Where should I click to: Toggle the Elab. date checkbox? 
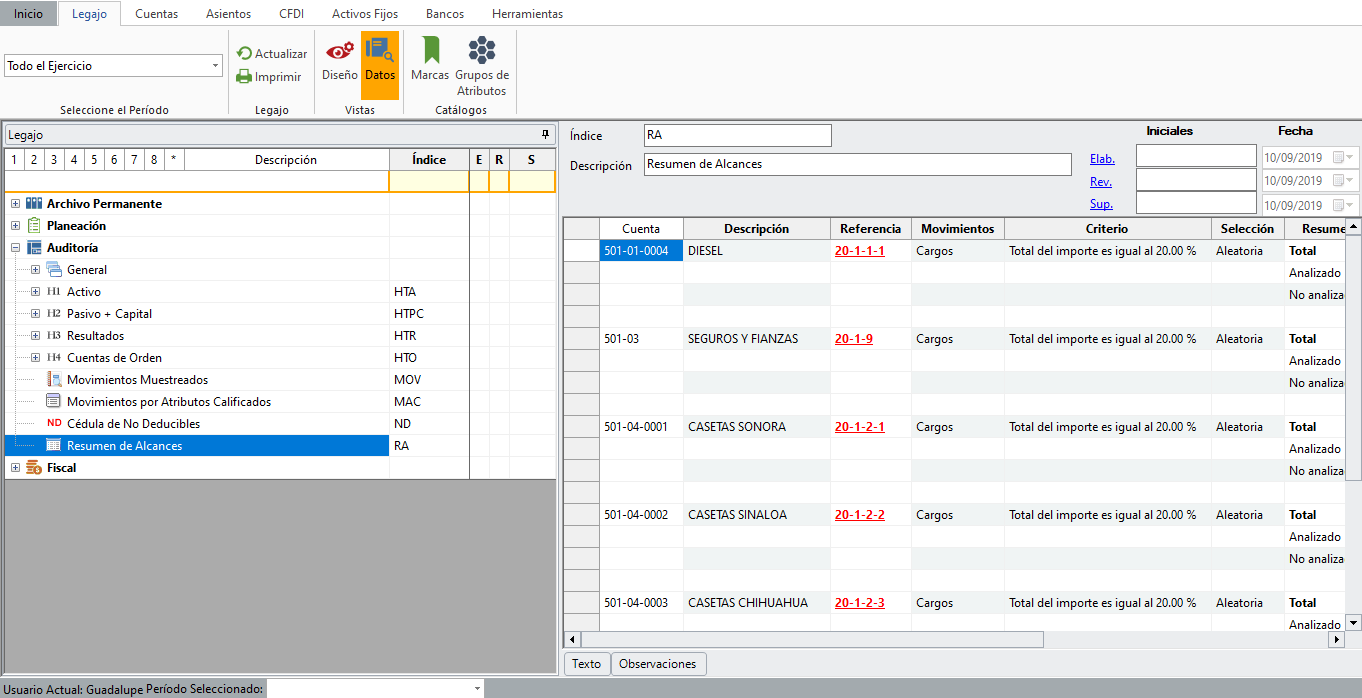pyautogui.click(x=1337, y=158)
